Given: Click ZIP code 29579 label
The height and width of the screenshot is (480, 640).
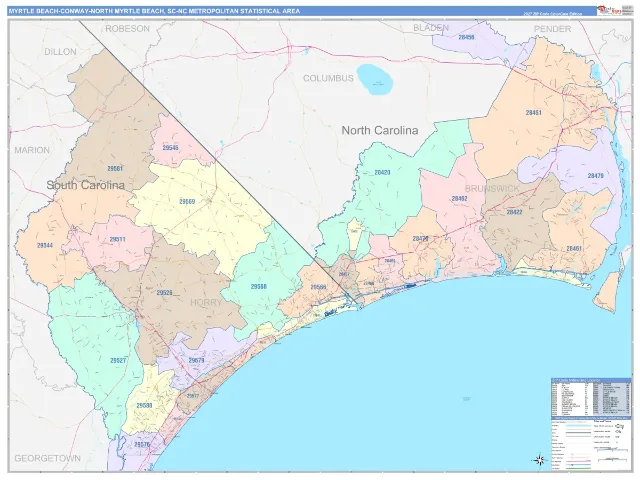Looking at the screenshot, I should click(x=196, y=361).
